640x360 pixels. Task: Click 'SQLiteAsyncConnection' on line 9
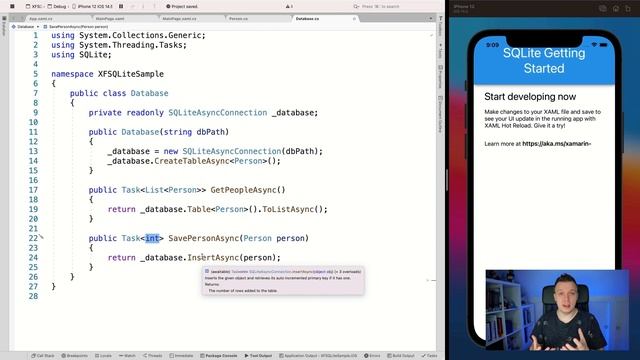point(218,113)
